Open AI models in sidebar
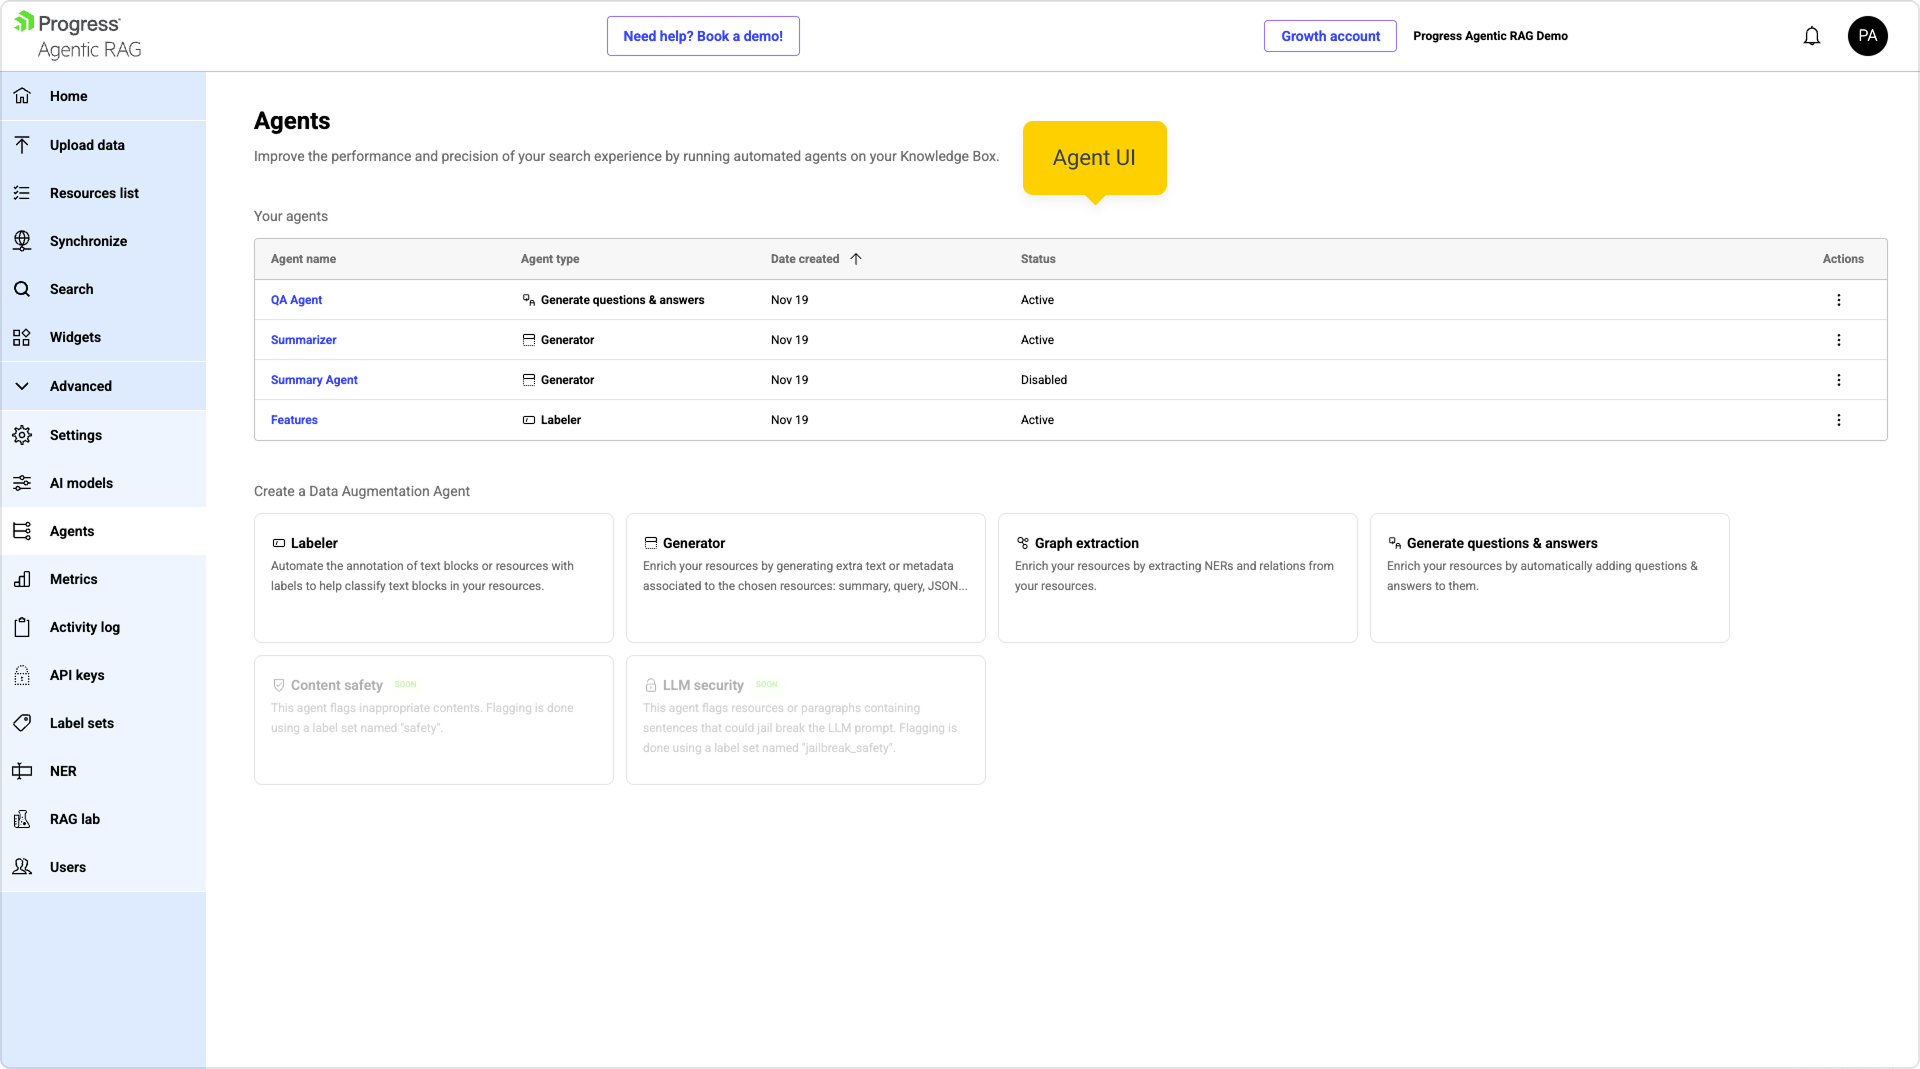 click(x=81, y=483)
